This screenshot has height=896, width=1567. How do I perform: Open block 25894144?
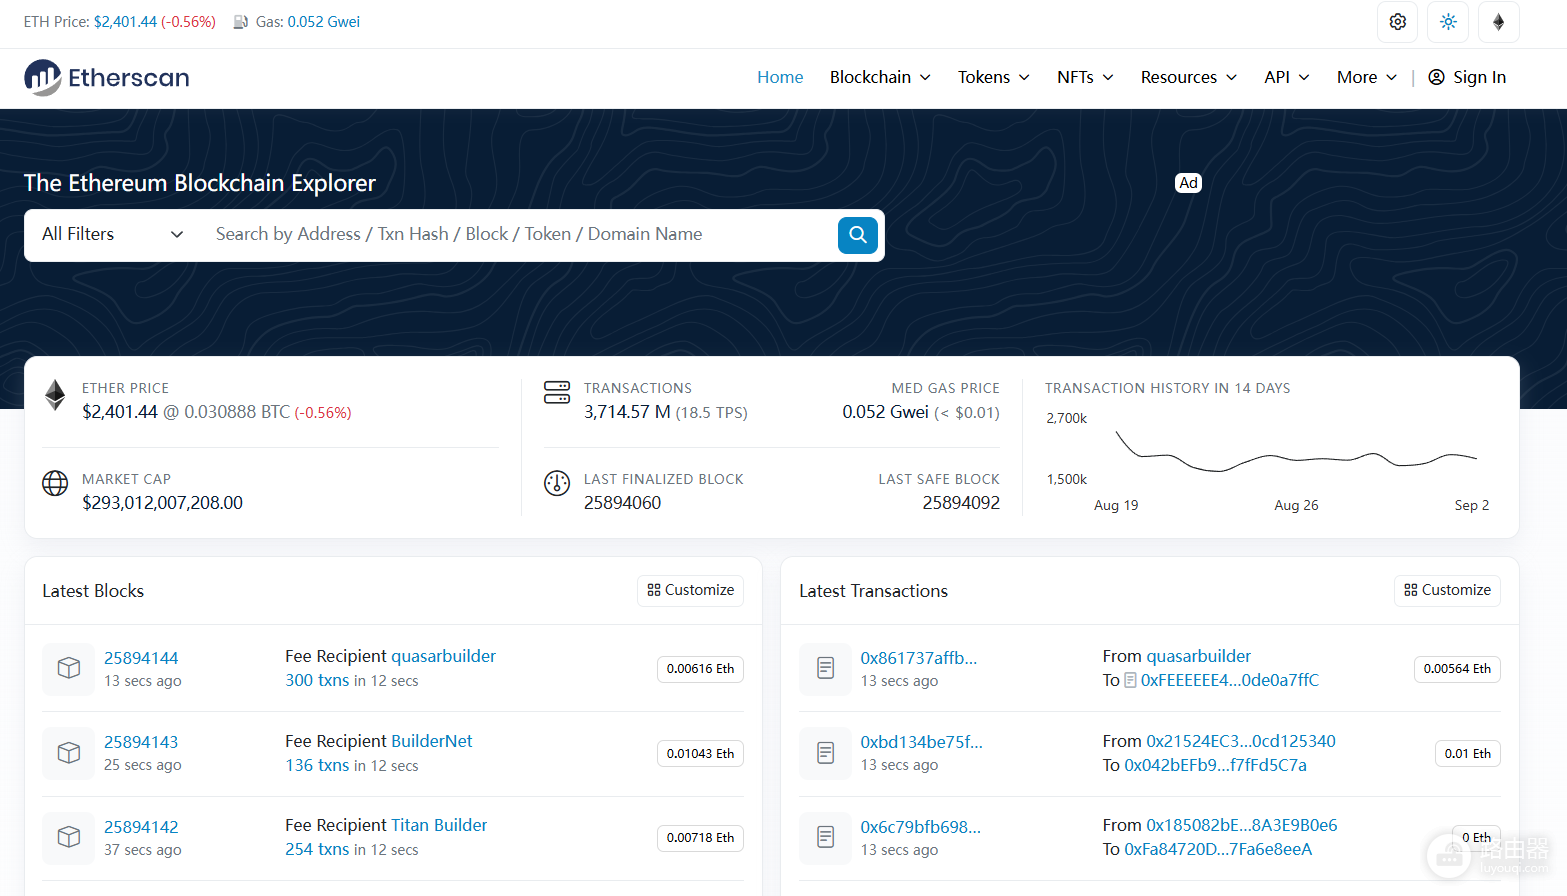coord(141,658)
